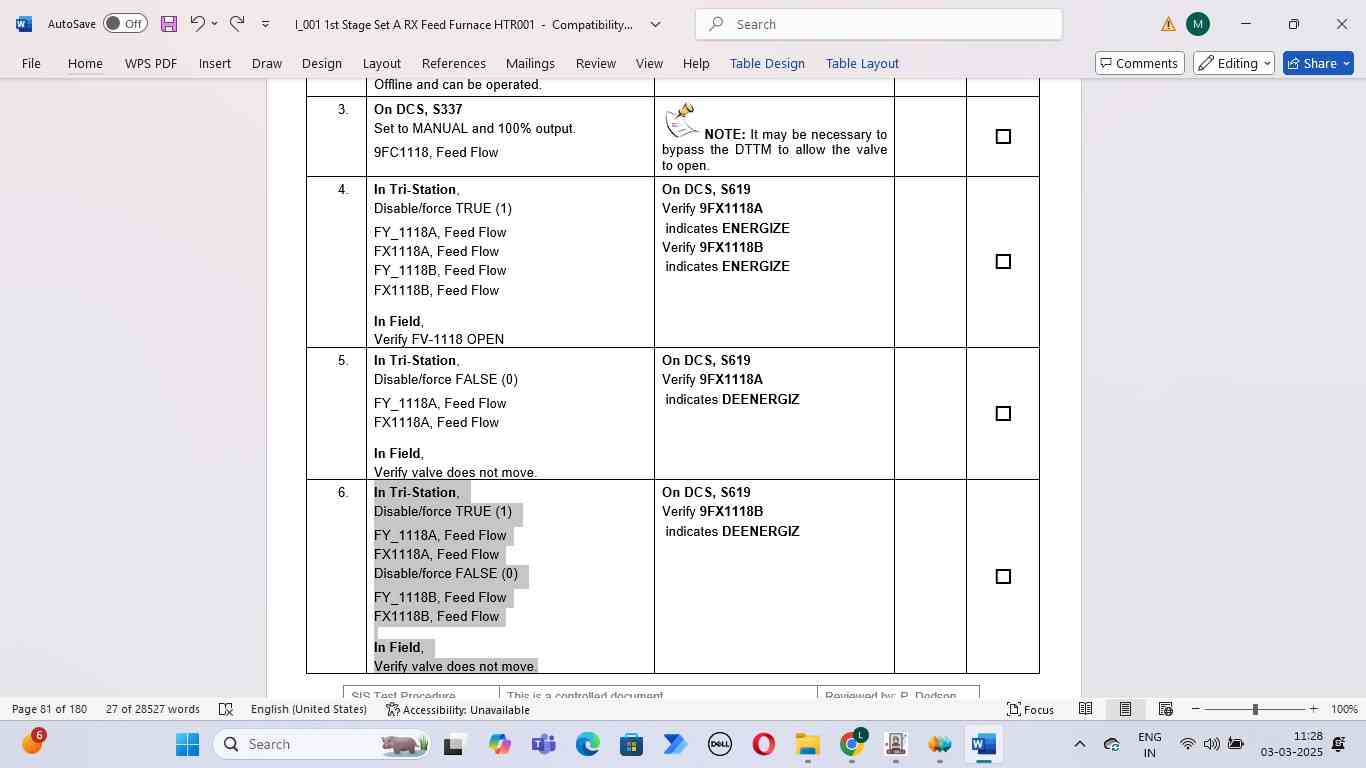Open the References tab

[454, 63]
